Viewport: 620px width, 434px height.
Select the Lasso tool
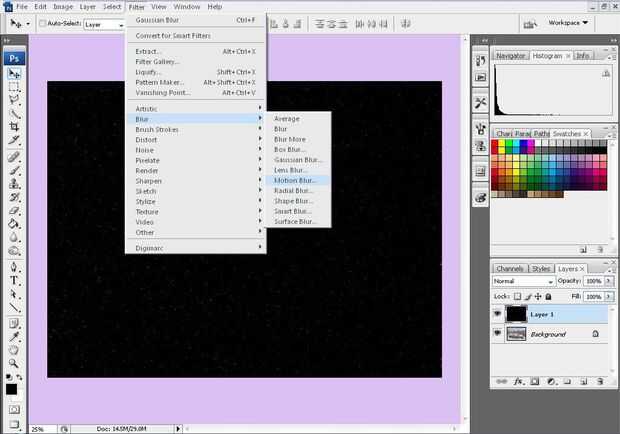(x=14, y=100)
